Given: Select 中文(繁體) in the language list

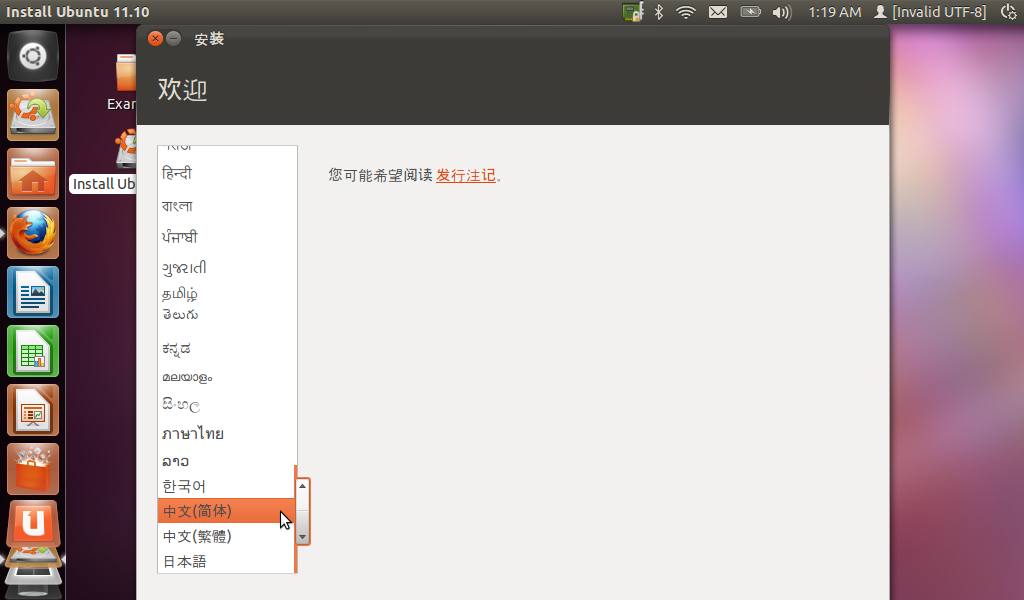Looking at the screenshot, I should click(x=226, y=536).
